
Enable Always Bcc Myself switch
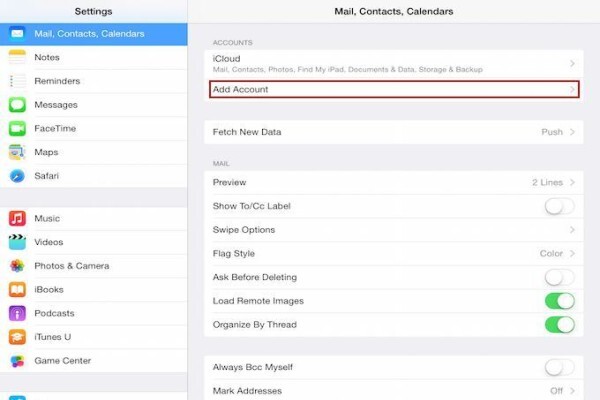pos(559,367)
